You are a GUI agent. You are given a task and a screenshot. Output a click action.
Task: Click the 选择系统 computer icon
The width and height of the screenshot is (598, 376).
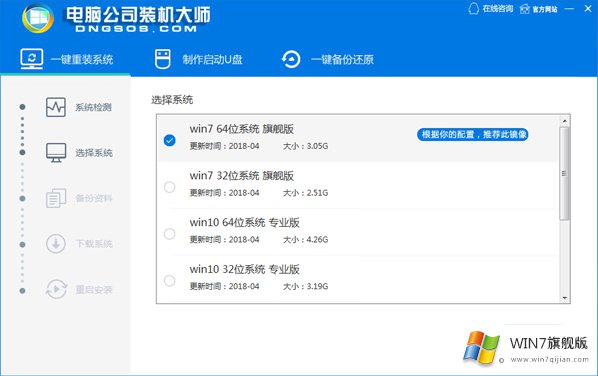pos(56,153)
